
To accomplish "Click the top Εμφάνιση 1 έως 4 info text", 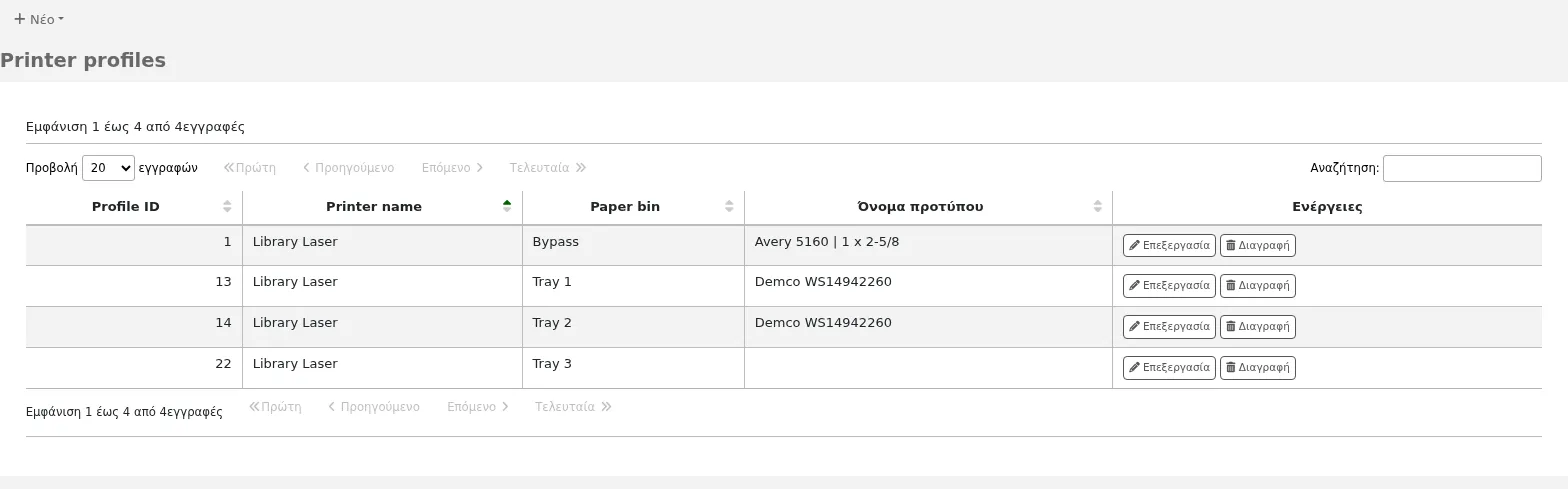I will (135, 127).
